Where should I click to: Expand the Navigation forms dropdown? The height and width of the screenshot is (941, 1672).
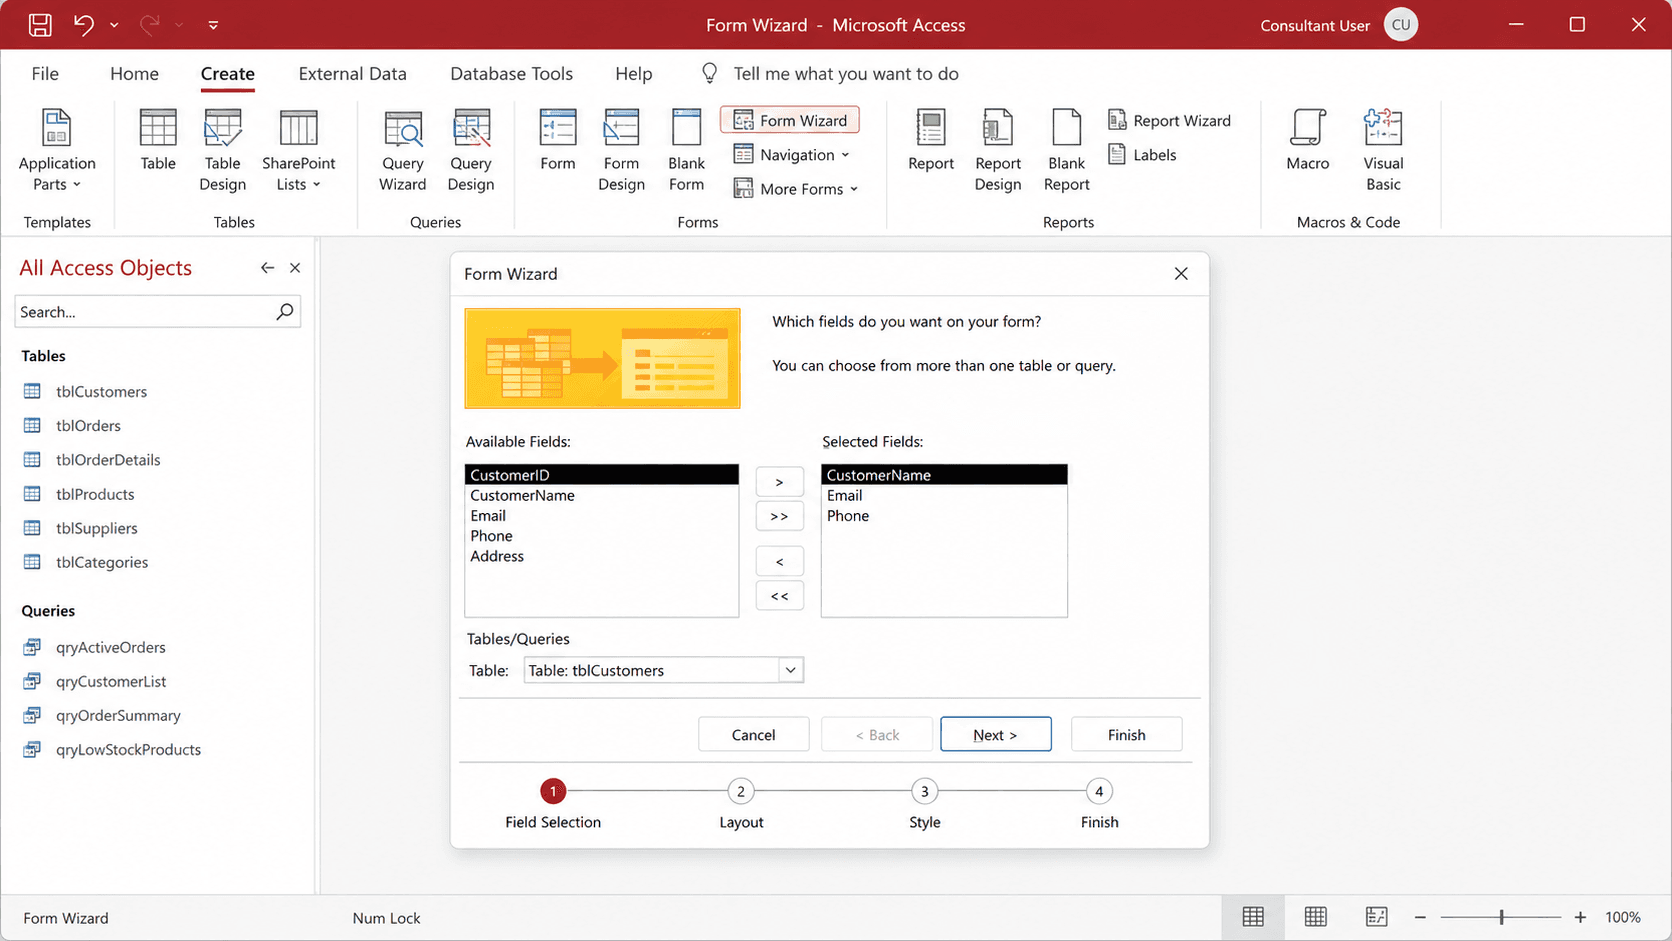pyautogui.click(x=791, y=155)
